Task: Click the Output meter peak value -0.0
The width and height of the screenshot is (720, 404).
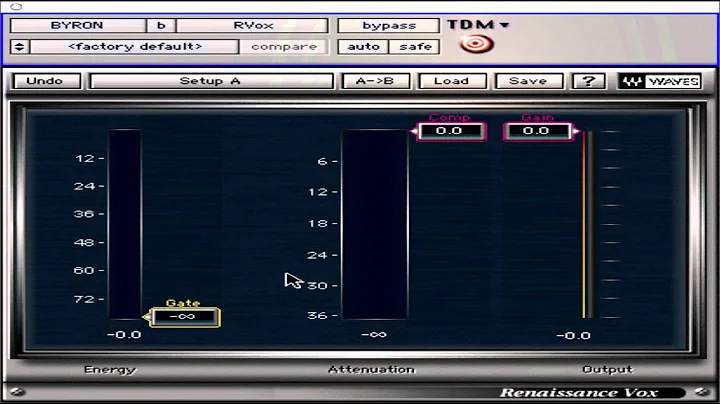Action: tap(574, 336)
